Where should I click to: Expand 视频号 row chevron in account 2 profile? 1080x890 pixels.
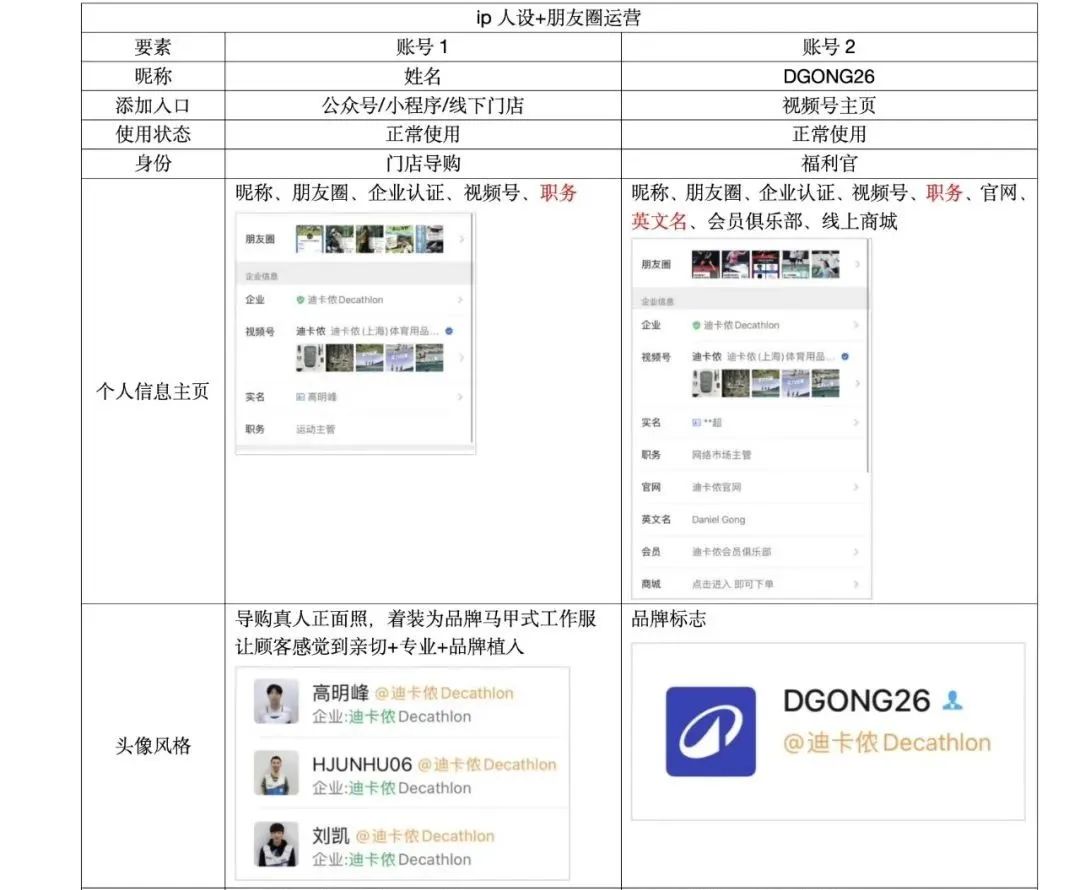(x=858, y=383)
